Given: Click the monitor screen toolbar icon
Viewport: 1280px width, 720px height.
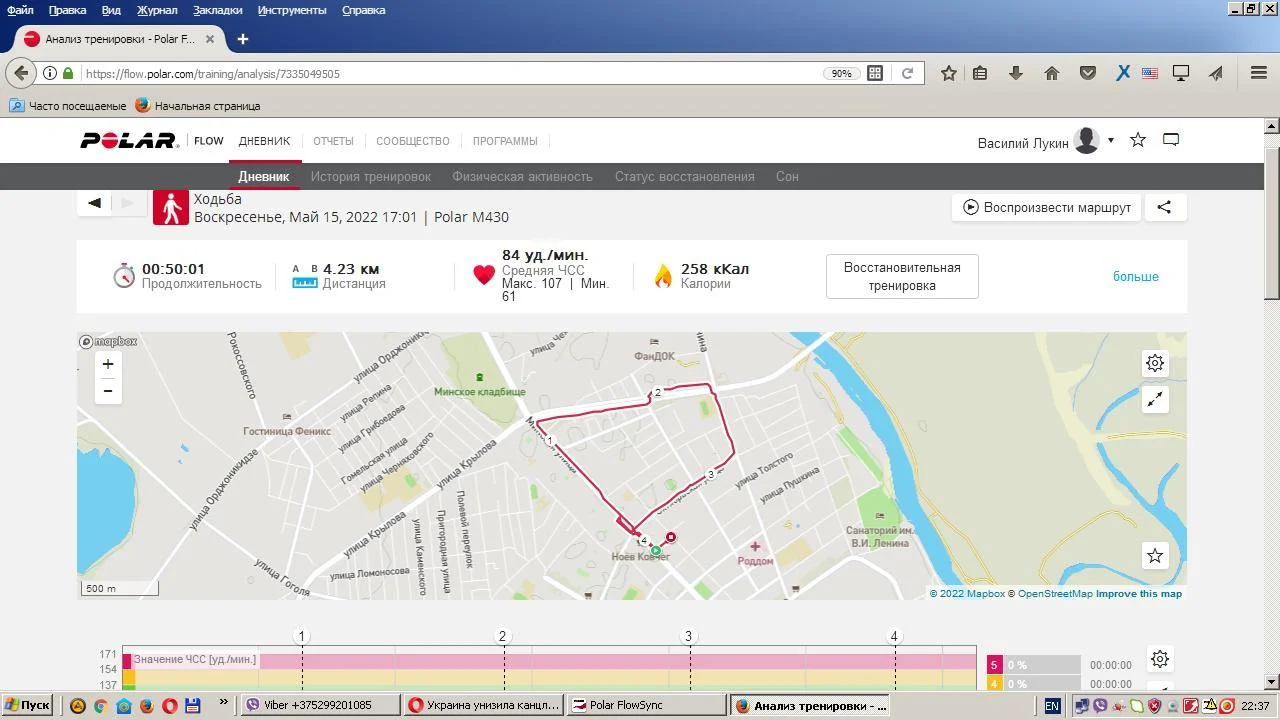Looking at the screenshot, I should point(1181,73).
